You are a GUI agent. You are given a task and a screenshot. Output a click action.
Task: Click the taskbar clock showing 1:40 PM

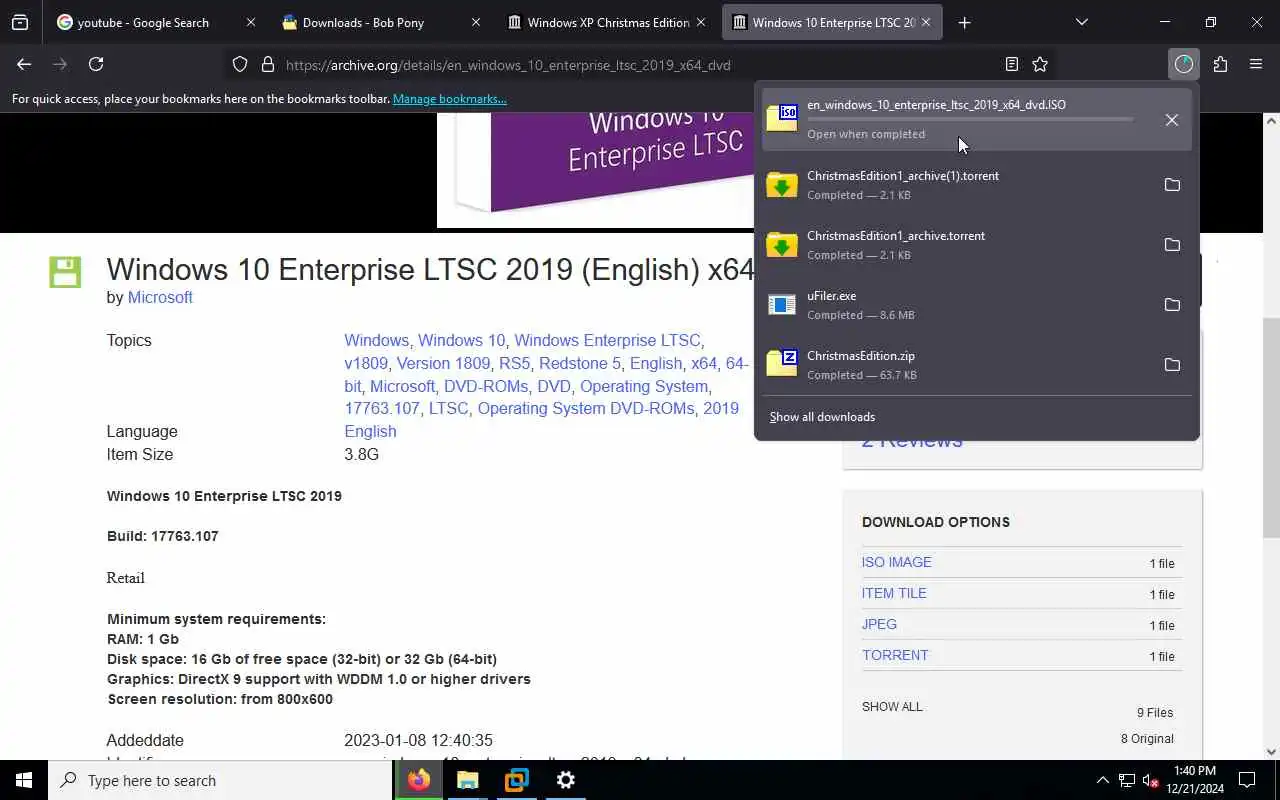coord(1193,780)
